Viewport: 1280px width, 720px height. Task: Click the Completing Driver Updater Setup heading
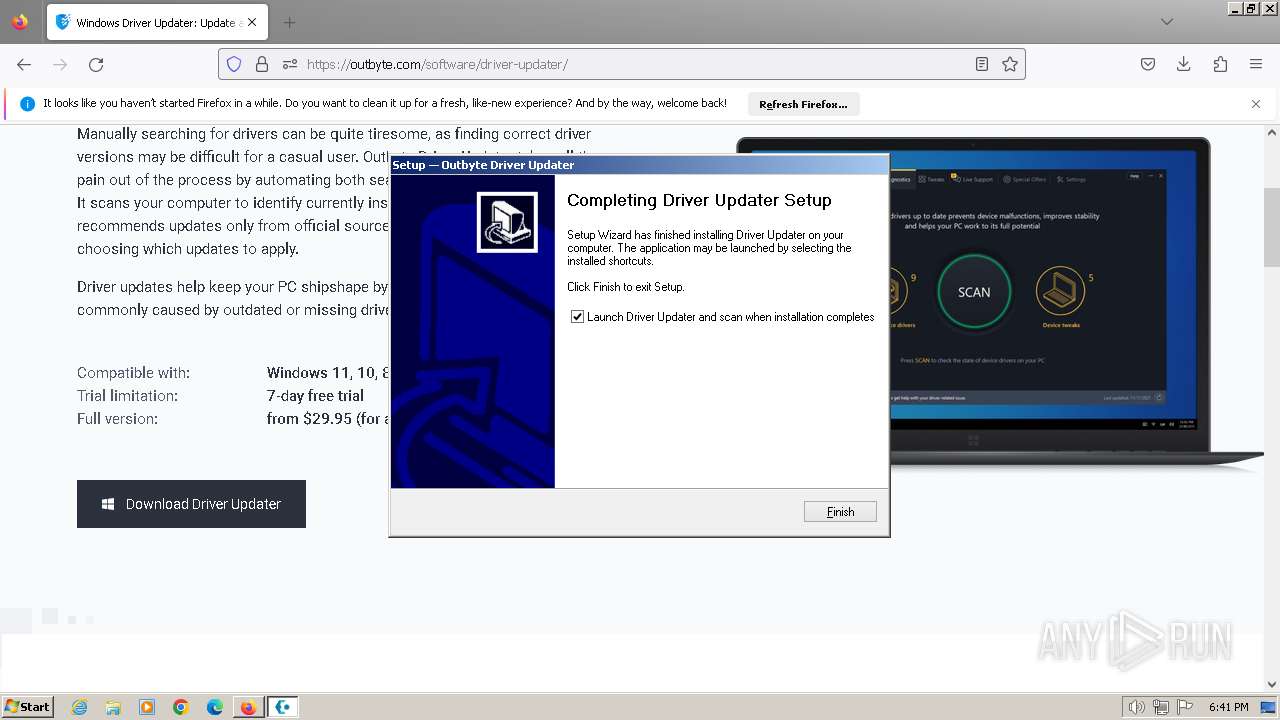[x=699, y=200]
